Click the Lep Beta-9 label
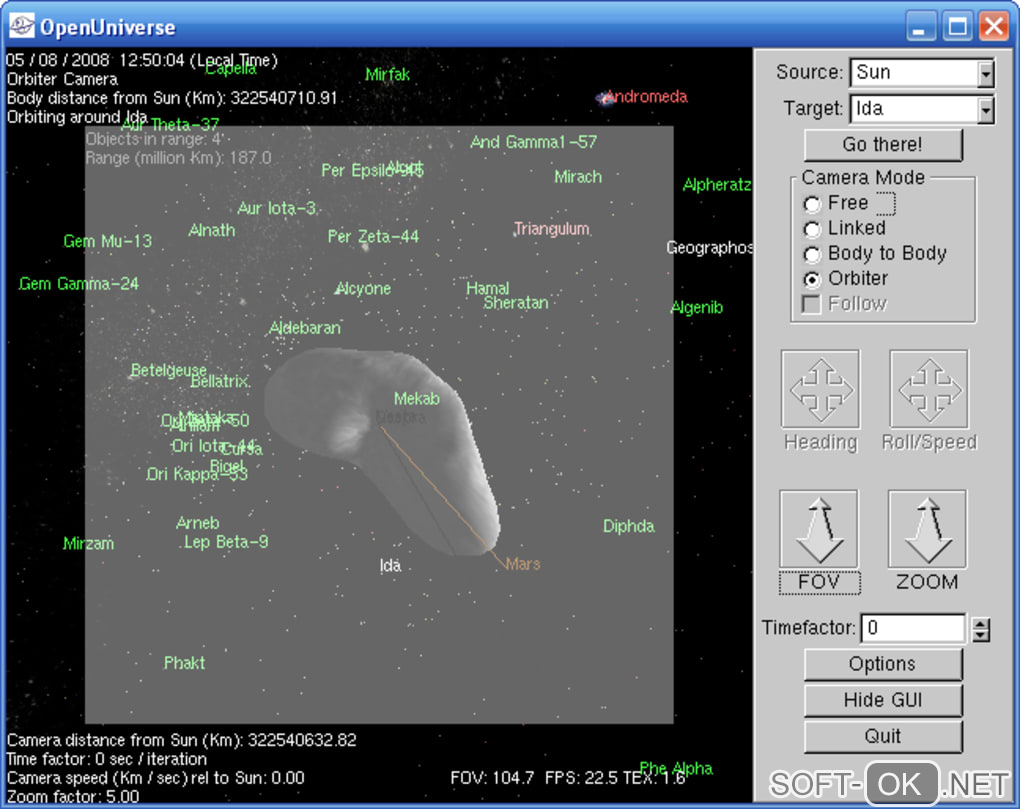The height and width of the screenshot is (809, 1020). [x=226, y=542]
